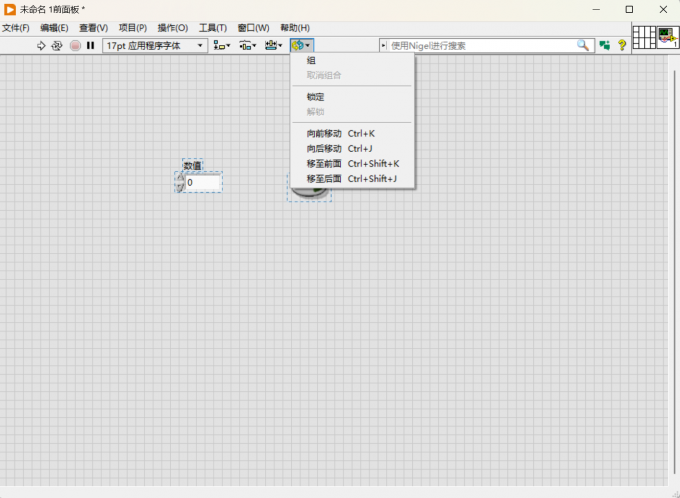The width and height of the screenshot is (680, 498).
Task: Open the Resize Objects dropdown
Action: [x=274, y=46]
